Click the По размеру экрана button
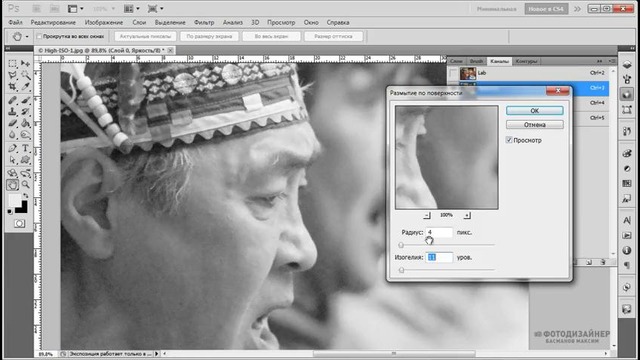 coord(209,36)
